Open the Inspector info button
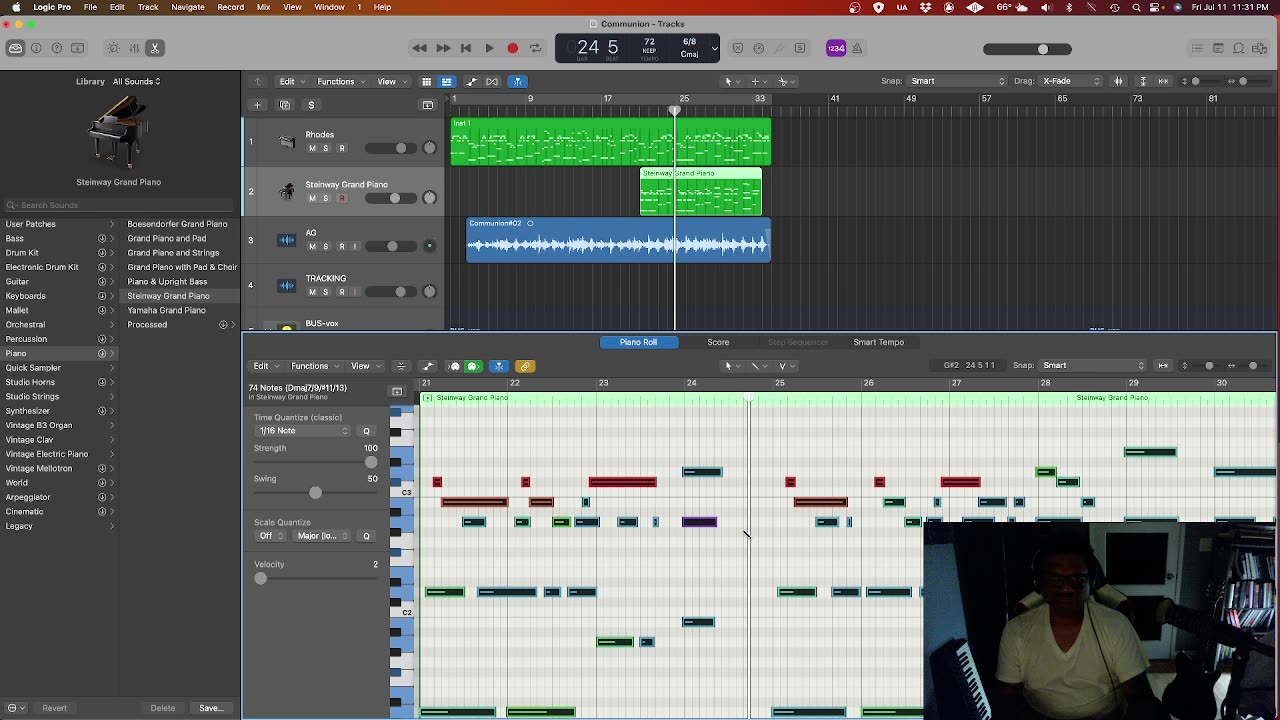 pos(37,48)
